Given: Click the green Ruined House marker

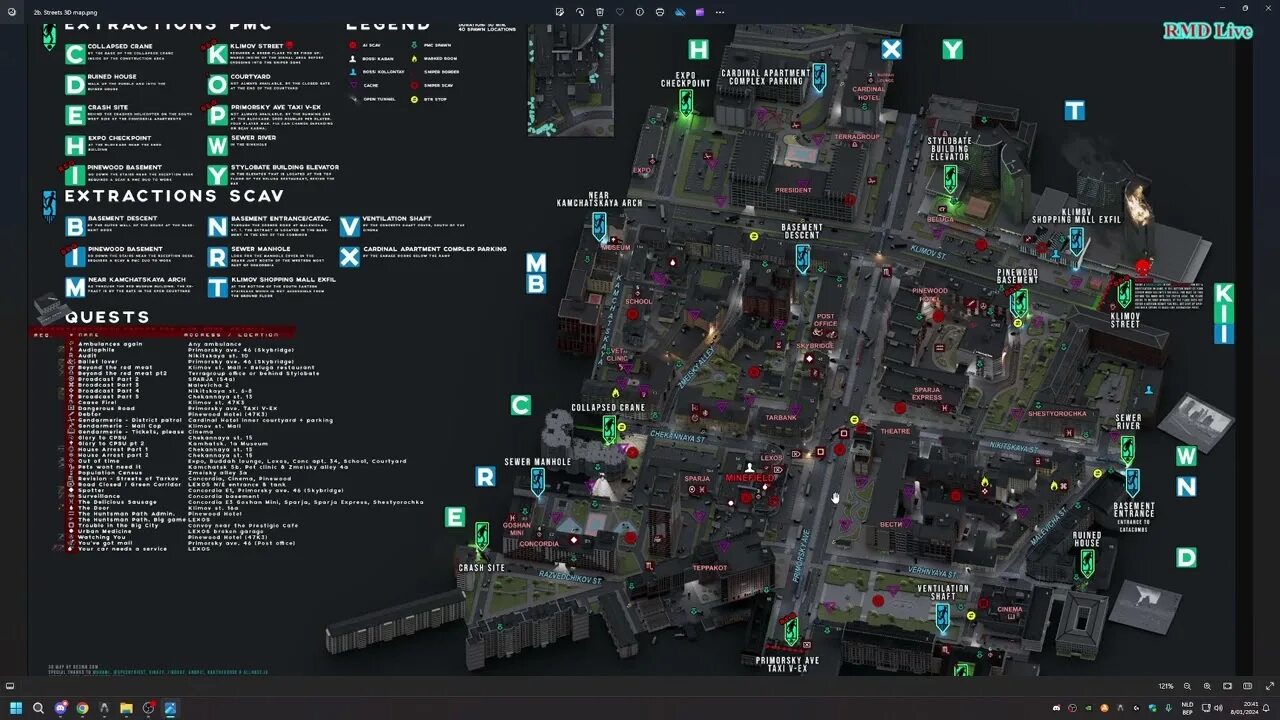Looking at the screenshot, I should tap(1087, 563).
